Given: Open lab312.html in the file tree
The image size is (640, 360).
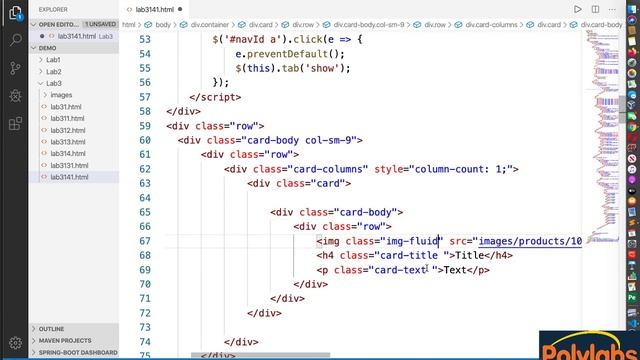Looking at the screenshot, I should [x=68, y=130].
